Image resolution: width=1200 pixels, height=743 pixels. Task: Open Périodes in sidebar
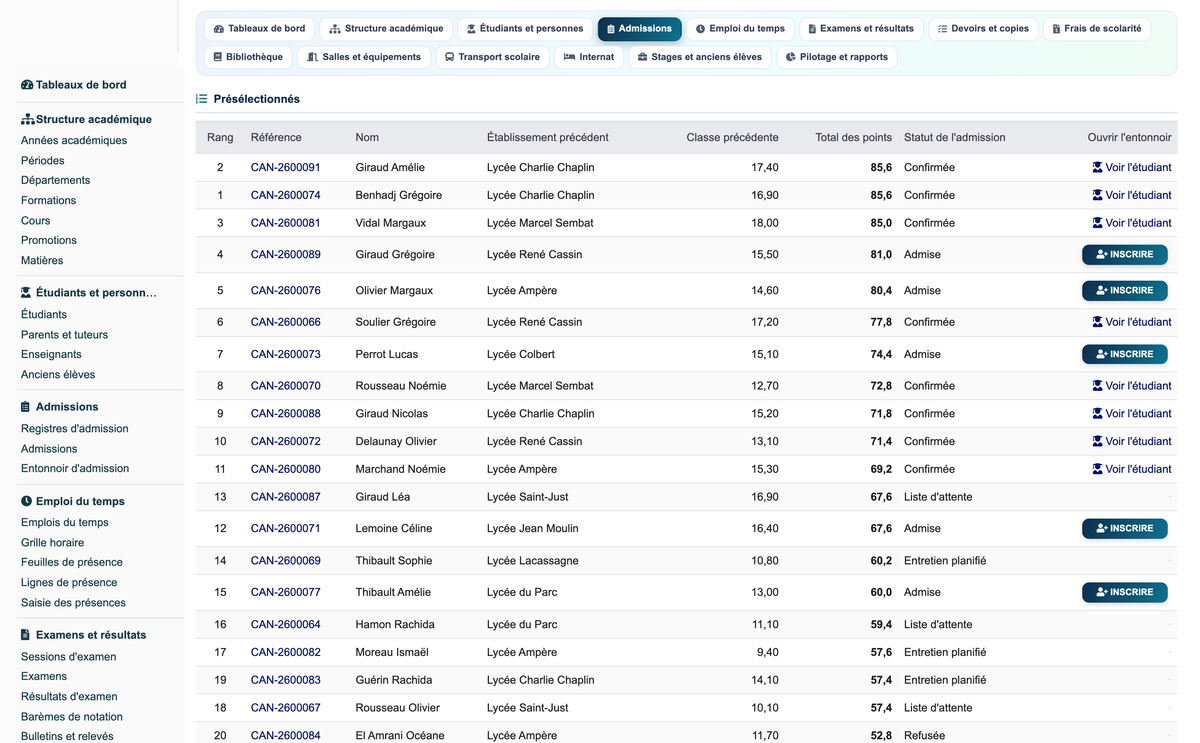coord(43,161)
